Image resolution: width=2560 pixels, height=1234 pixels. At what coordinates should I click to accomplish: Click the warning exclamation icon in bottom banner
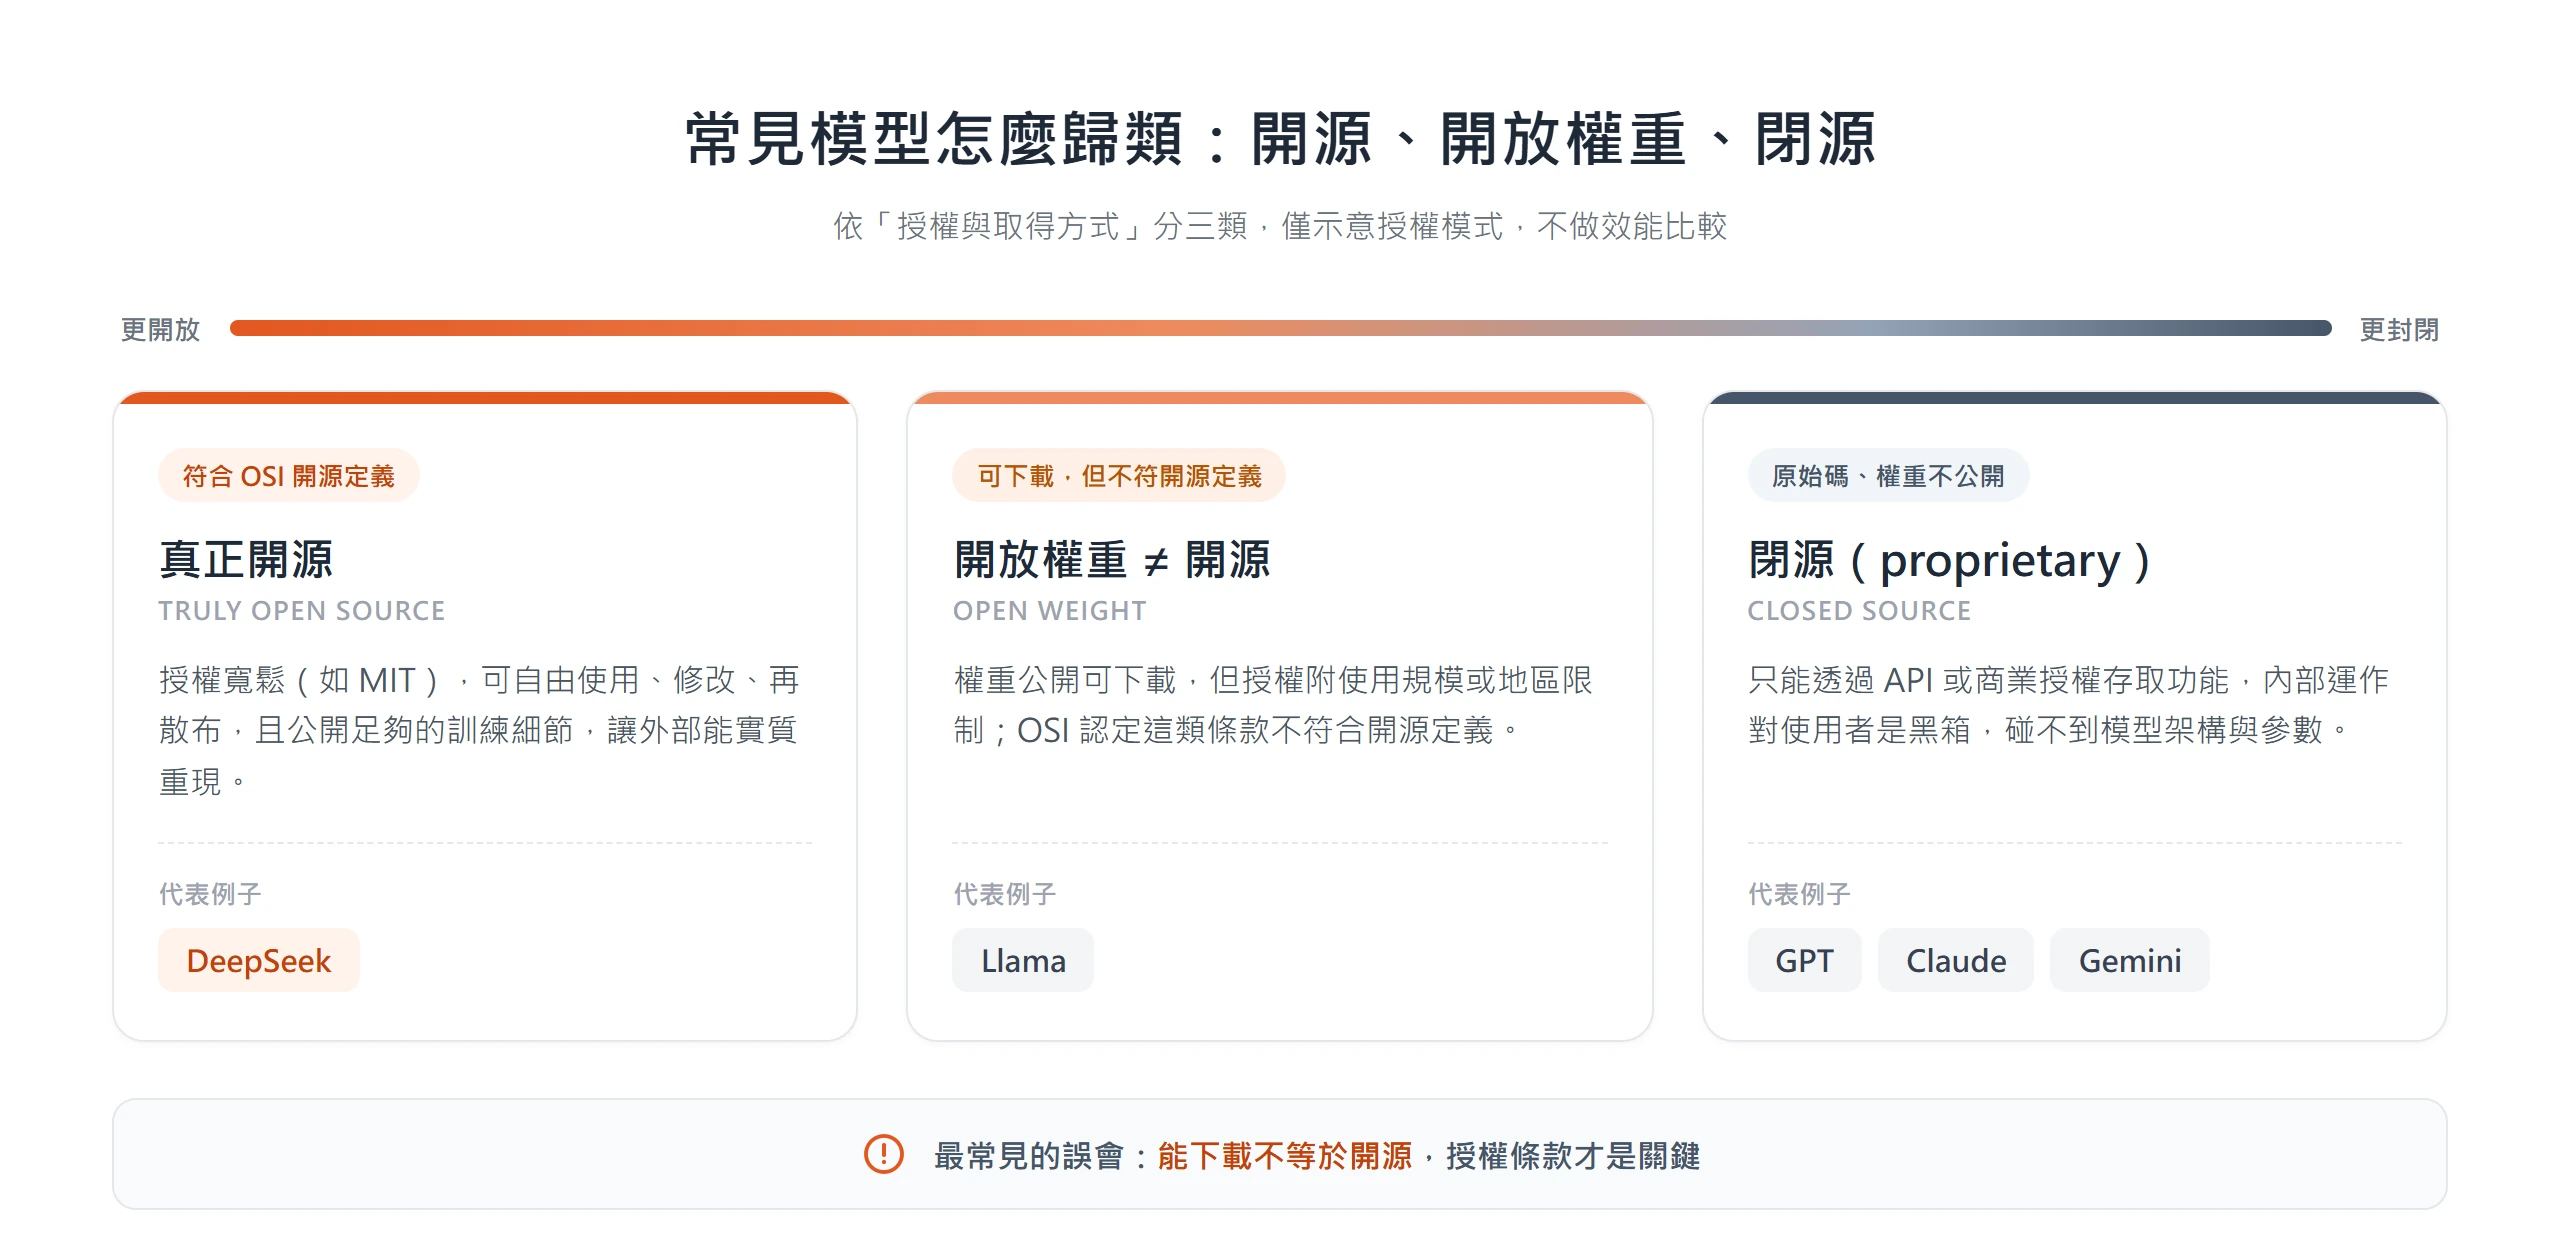883,1154
